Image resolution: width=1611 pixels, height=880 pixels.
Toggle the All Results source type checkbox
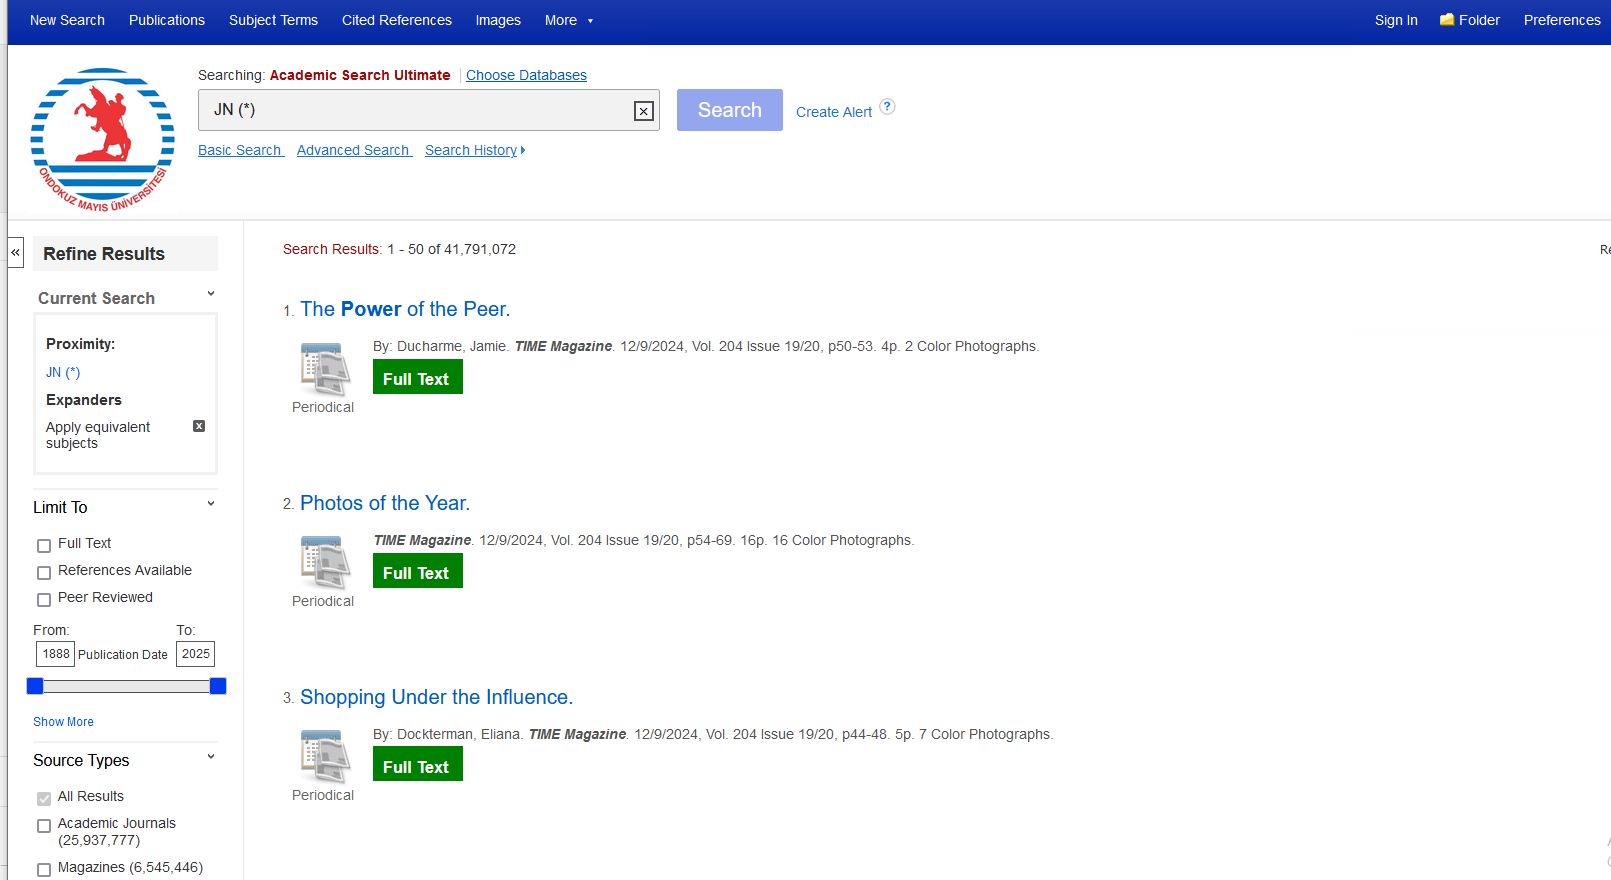(44, 799)
